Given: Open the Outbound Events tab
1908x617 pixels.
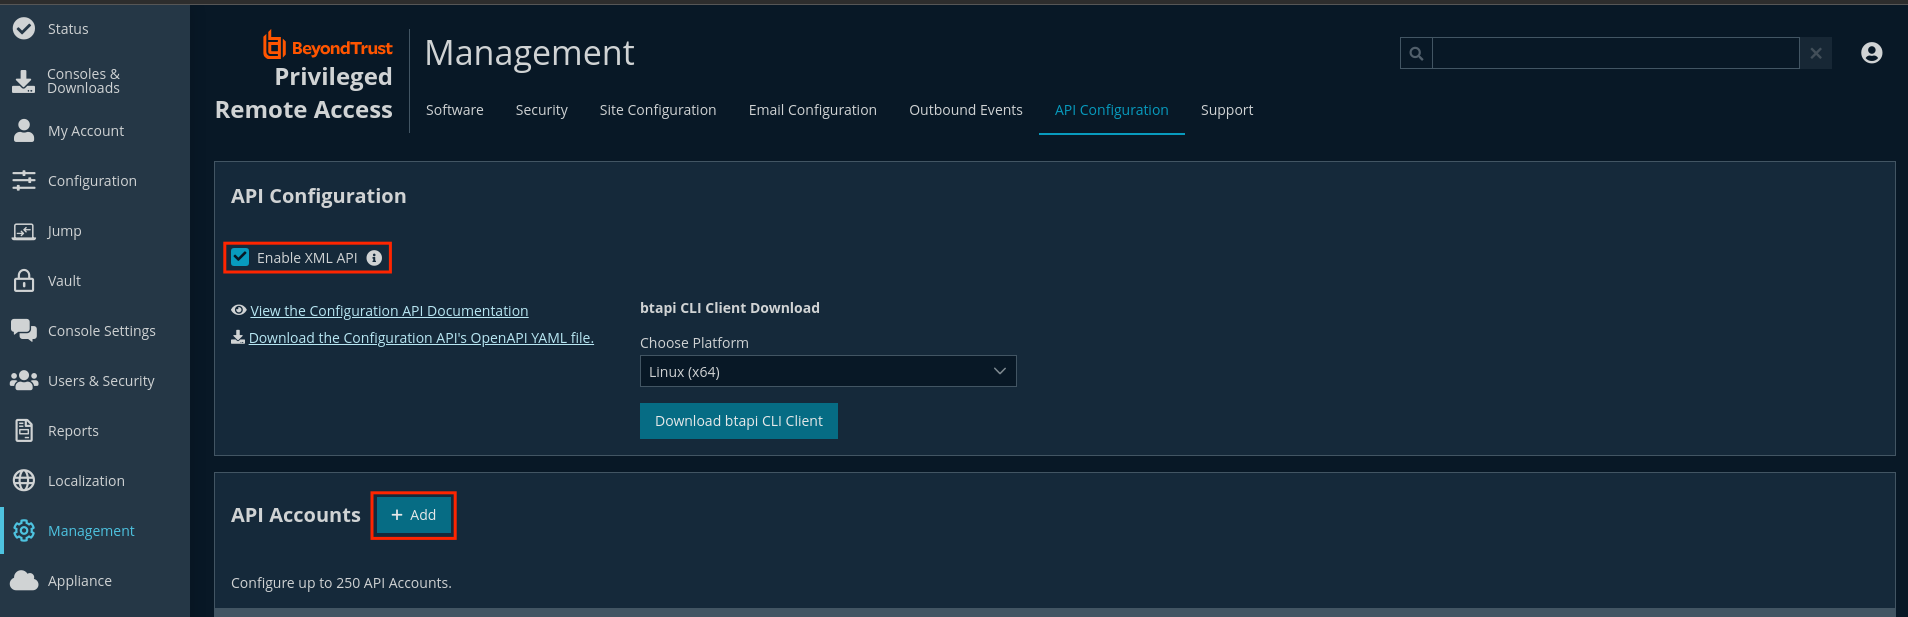Looking at the screenshot, I should (x=966, y=110).
